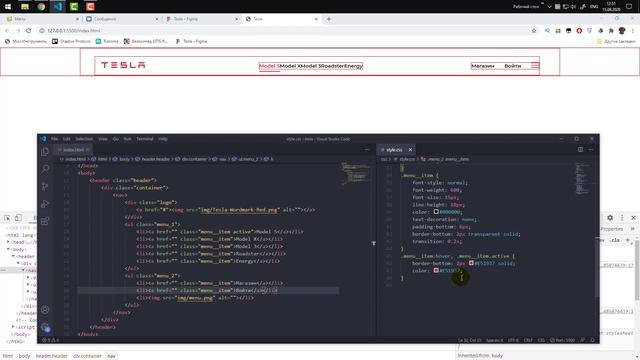This screenshot has width=640, height=360.
Task: Open File Explorer from the Windows taskbar
Action: point(25,7)
